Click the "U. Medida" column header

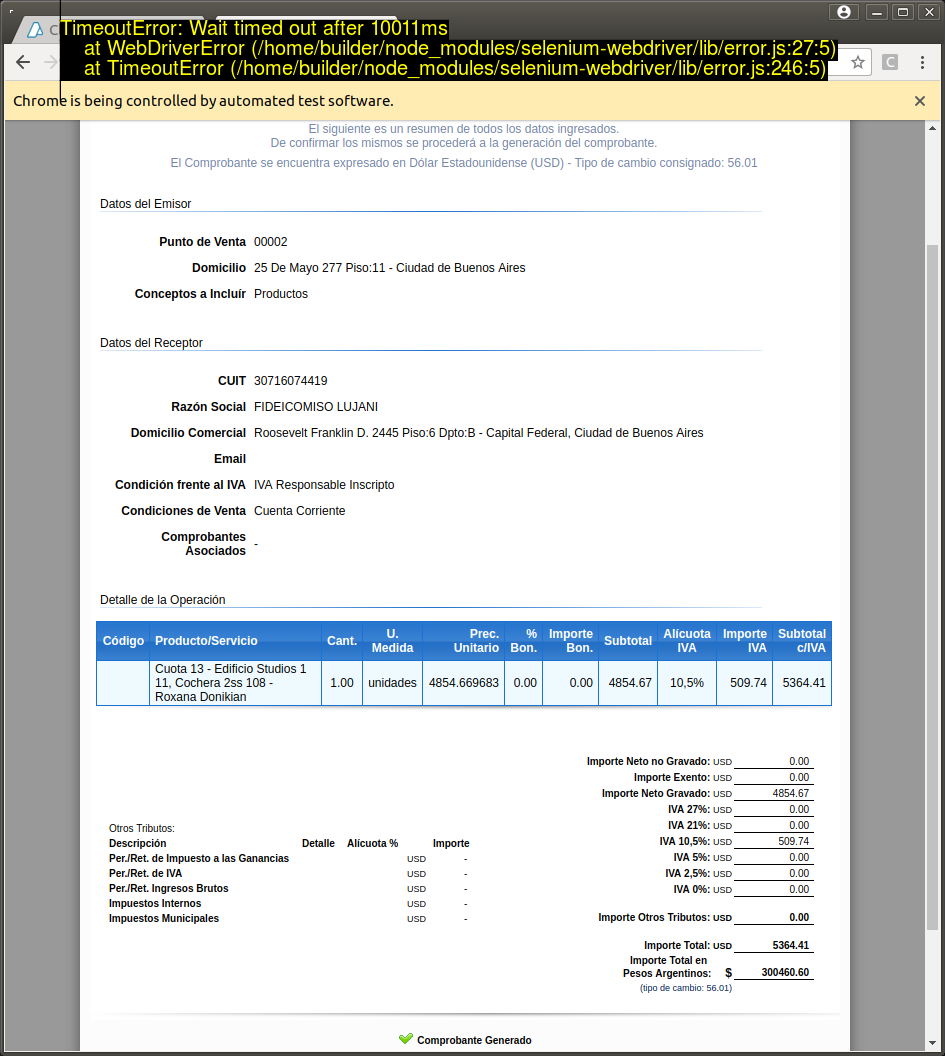click(393, 641)
